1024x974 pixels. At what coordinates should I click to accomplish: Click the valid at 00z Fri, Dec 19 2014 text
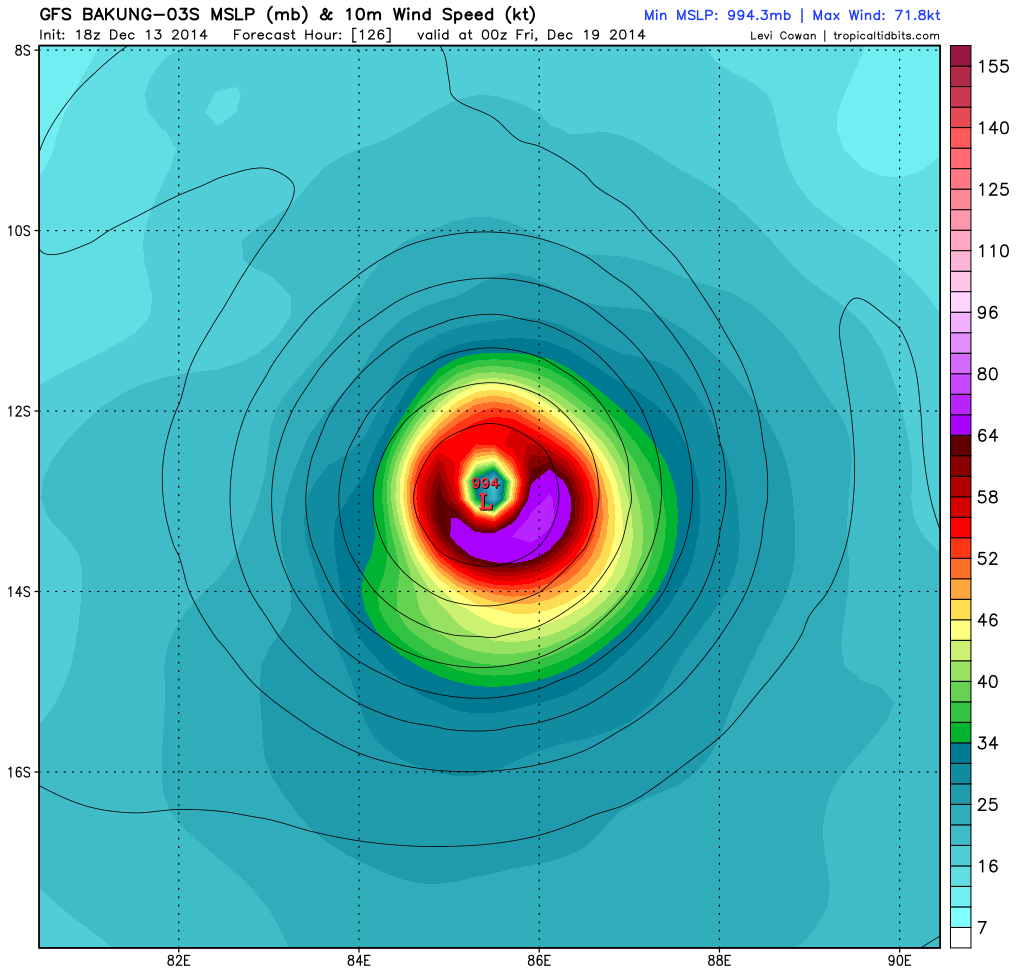pos(531,35)
